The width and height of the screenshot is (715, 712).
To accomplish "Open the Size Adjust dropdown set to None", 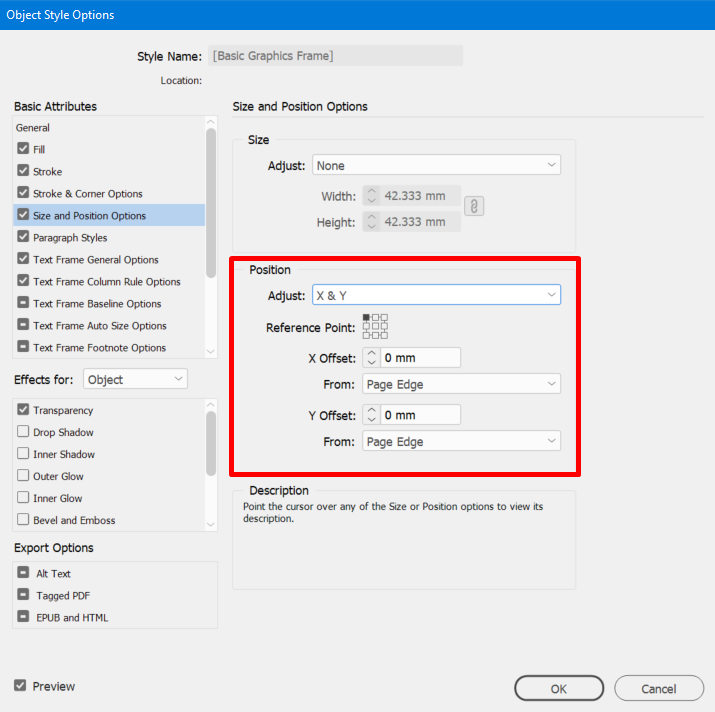I will point(436,165).
